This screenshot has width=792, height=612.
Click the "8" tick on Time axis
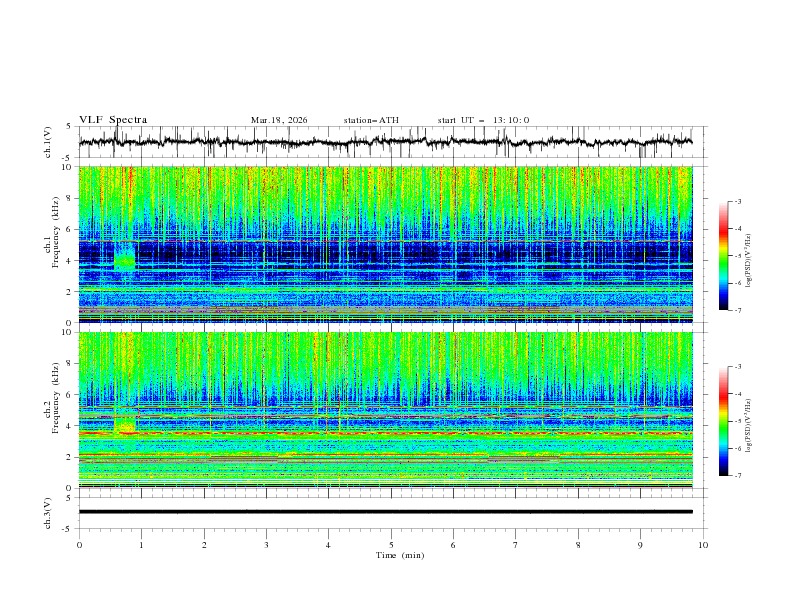[578, 545]
